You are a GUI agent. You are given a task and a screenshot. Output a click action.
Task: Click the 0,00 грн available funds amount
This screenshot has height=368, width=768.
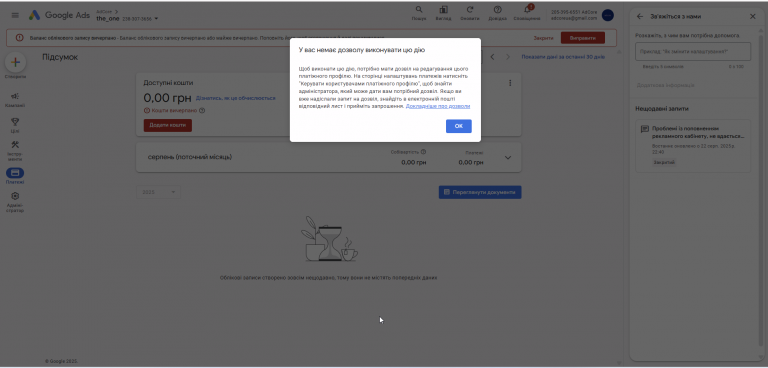click(x=167, y=98)
